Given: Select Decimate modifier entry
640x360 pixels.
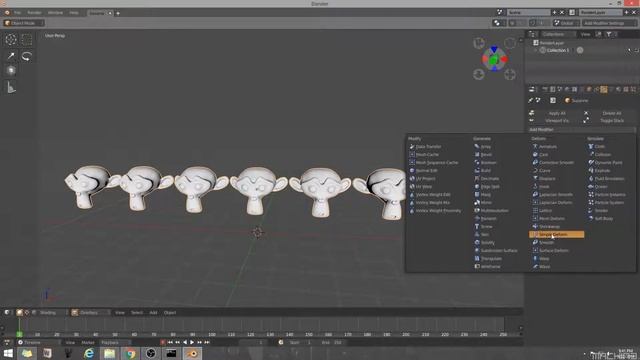Looking at the screenshot, I should click(487, 179).
